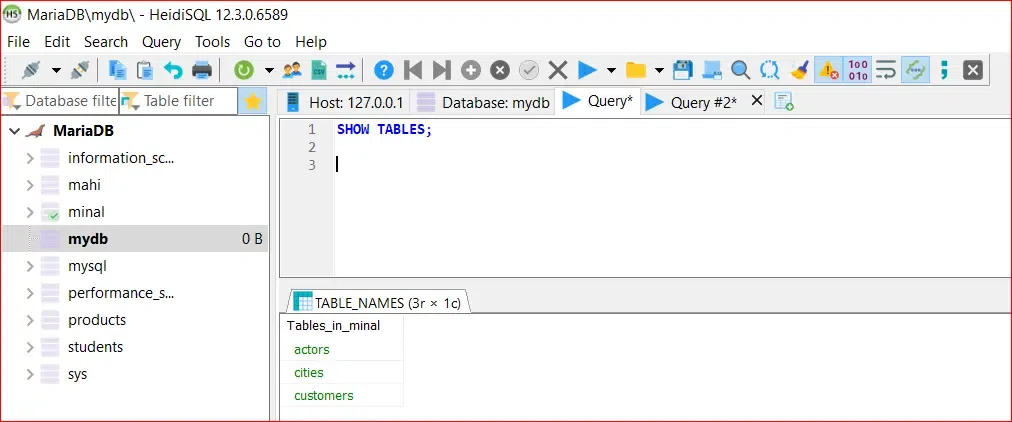Open the connect dropdown arrow
The height and width of the screenshot is (422, 1012).
click(56, 70)
